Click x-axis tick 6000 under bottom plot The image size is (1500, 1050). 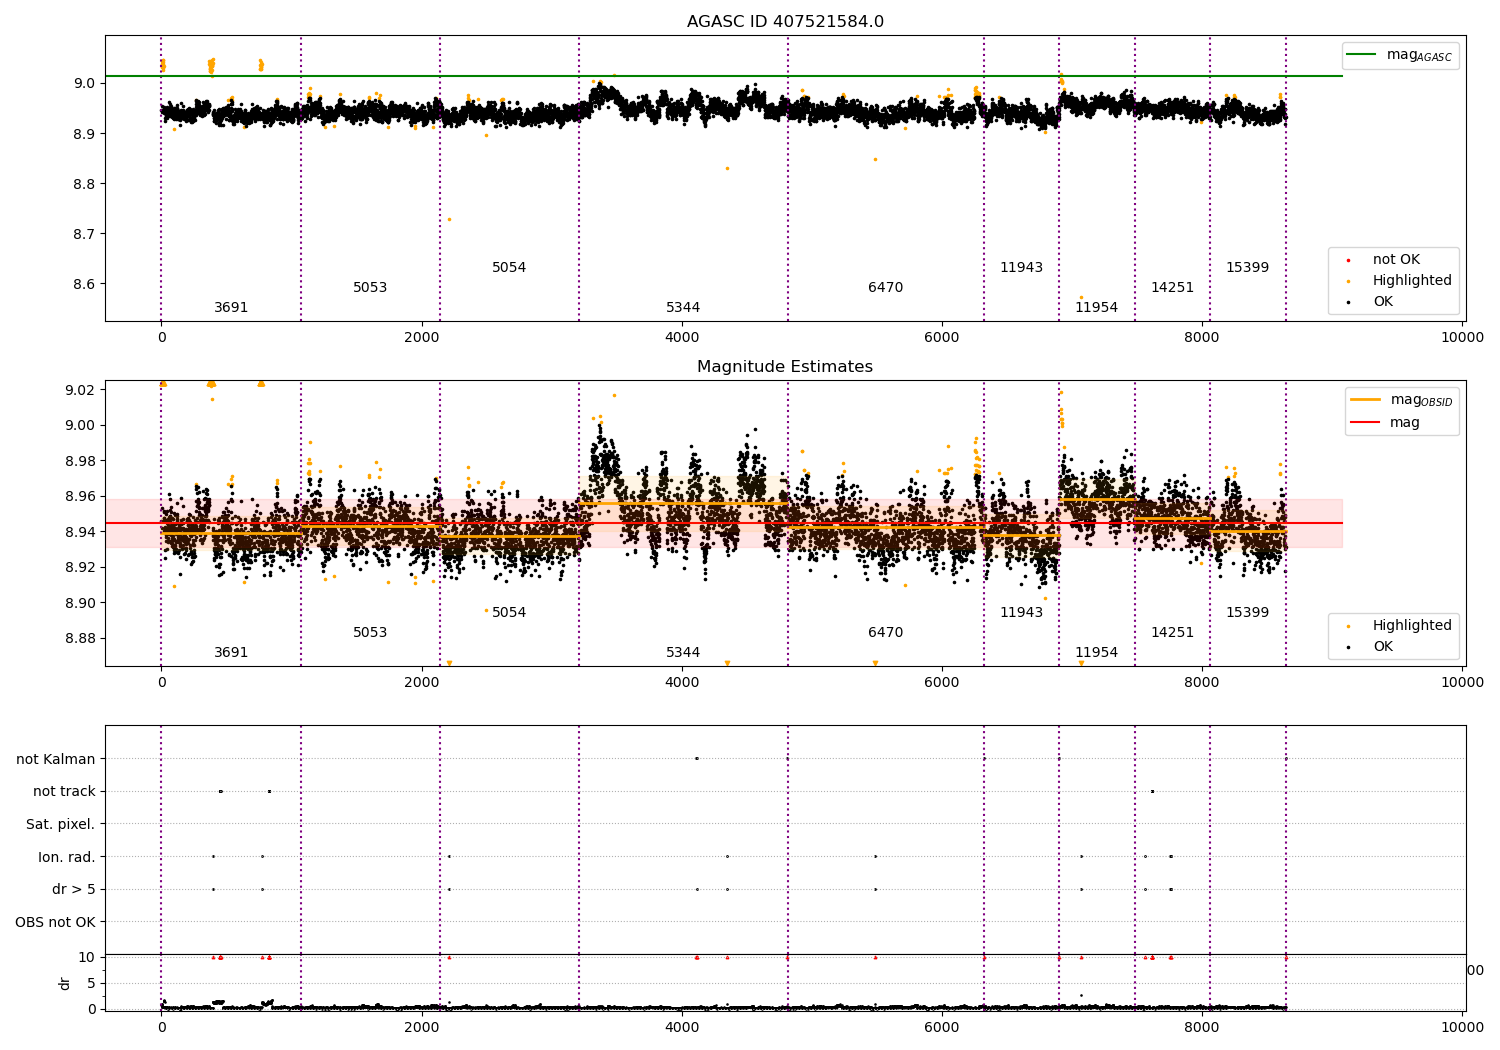click(x=942, y=1027)
